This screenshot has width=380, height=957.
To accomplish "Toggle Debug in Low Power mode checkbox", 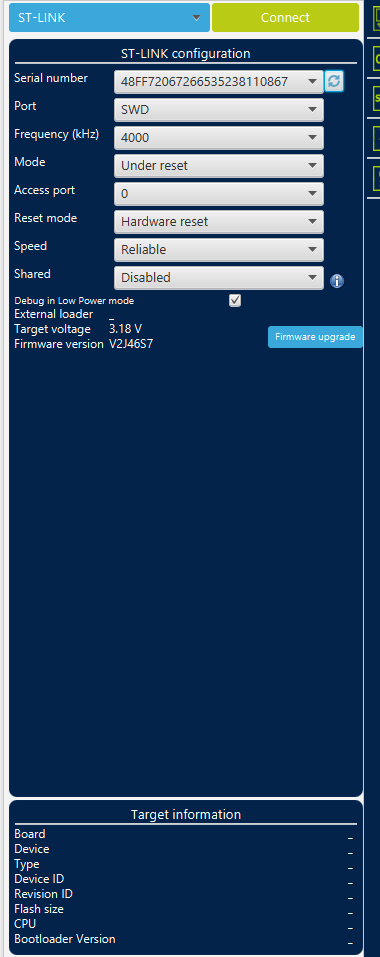I will 235,300.
